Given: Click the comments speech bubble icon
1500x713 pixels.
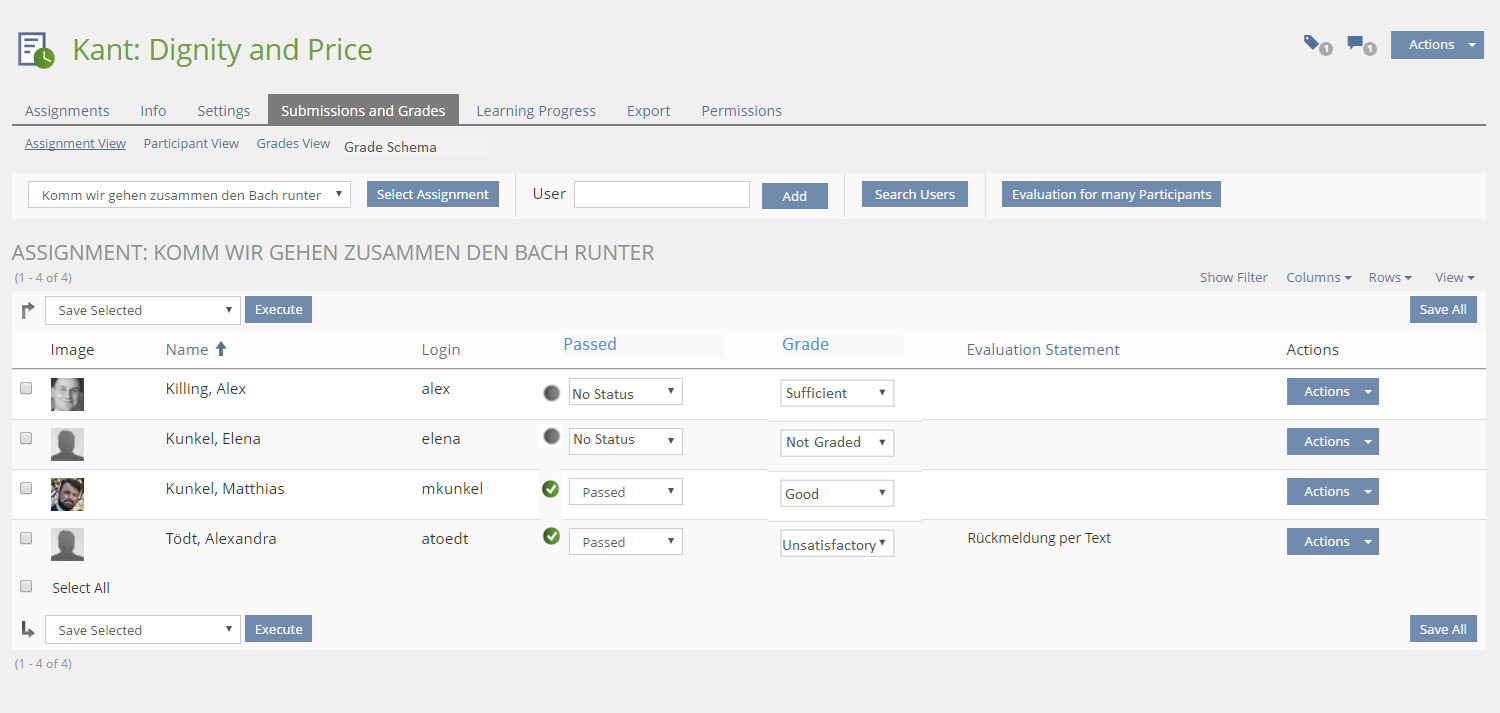Looking at the screenshot, I should pos(1356,43).
